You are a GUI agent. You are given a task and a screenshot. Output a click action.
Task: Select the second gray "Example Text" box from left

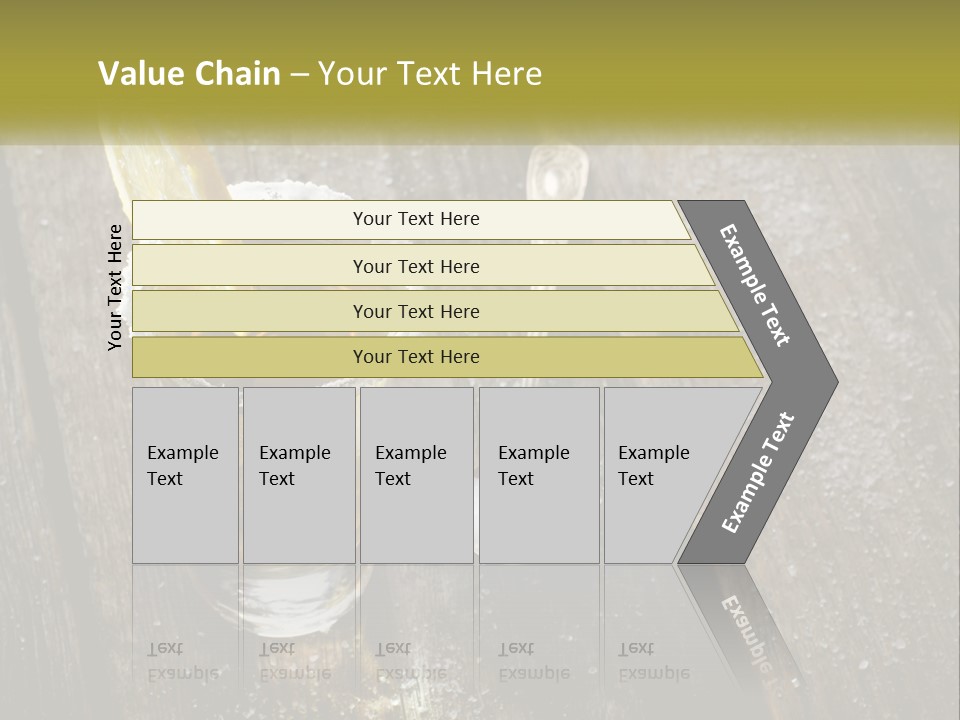click(x=299, y=475)
